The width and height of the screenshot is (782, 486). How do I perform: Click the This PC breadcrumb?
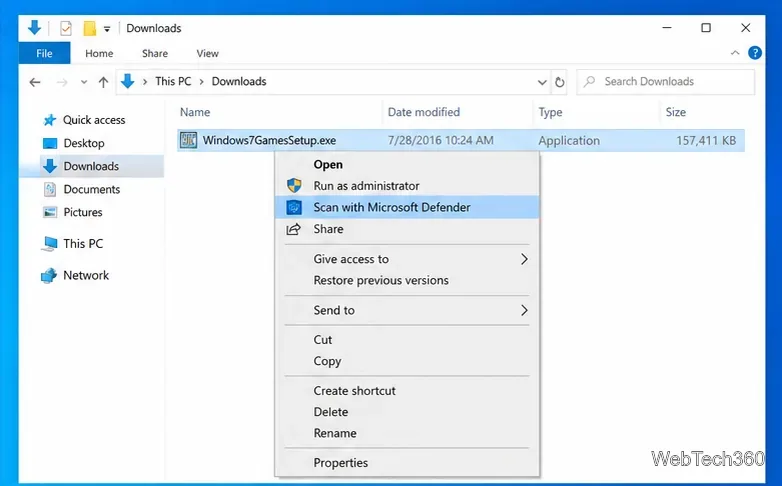coord(173,81)
